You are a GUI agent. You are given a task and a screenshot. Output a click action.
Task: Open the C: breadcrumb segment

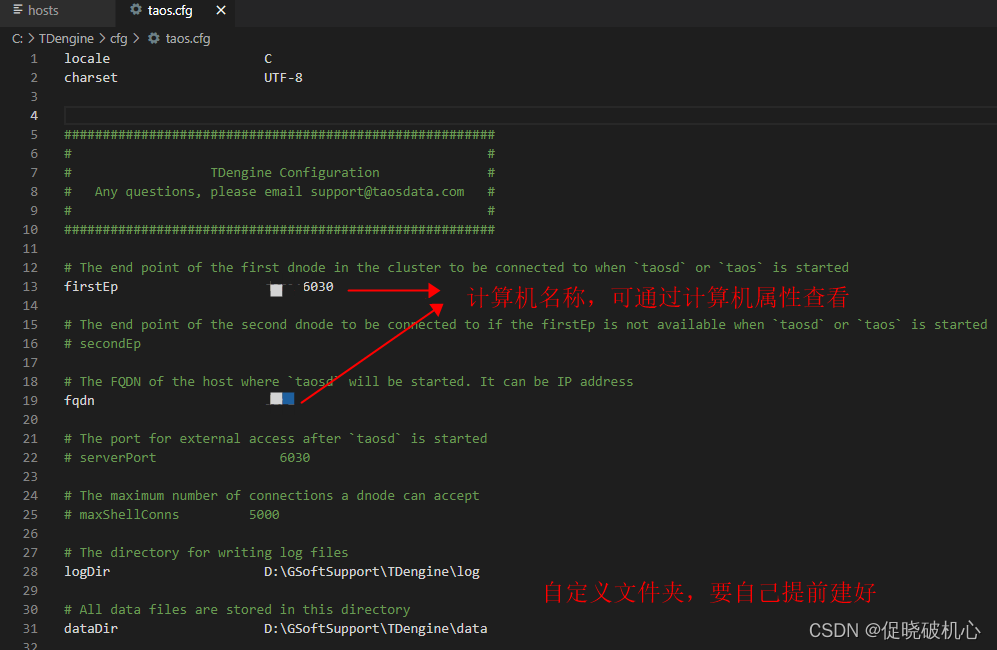pos(17,38)
